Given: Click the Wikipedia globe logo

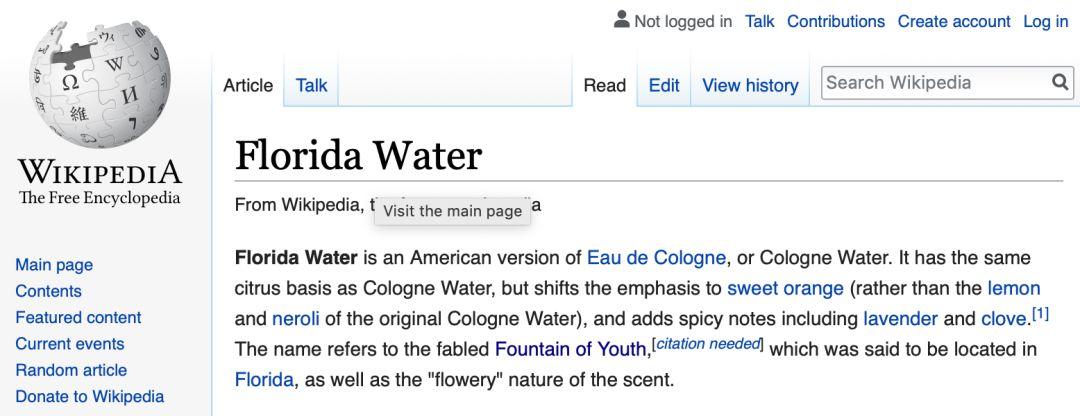Looking at the screenshot, I should point(100,88).
